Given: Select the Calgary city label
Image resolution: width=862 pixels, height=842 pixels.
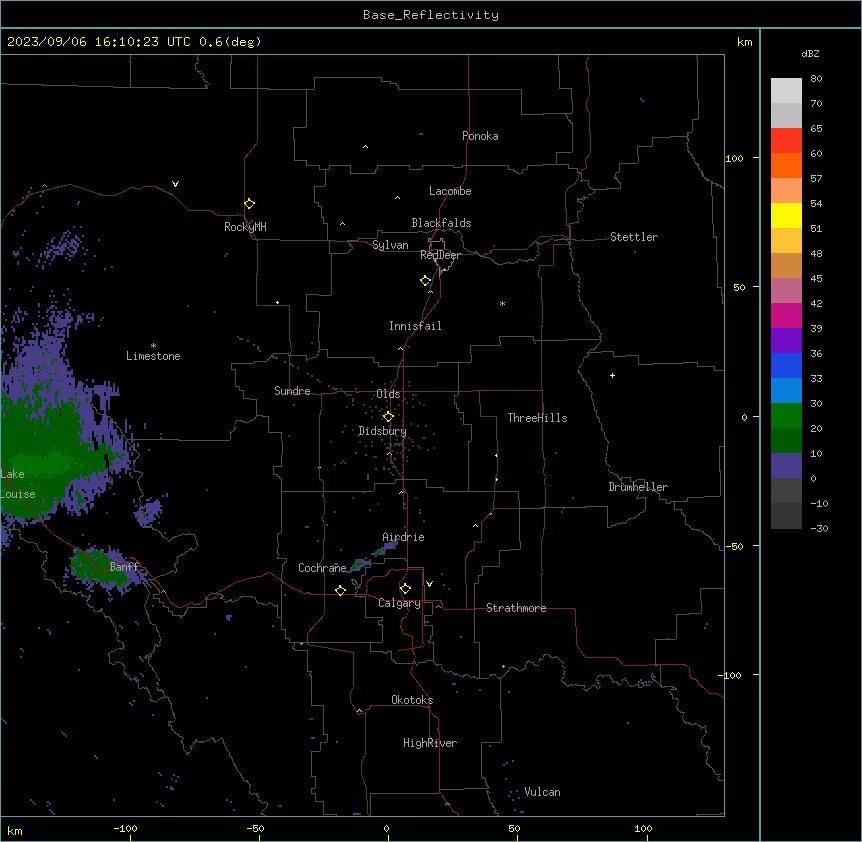Looking at the screenshot, I should [x=399, y=603].
